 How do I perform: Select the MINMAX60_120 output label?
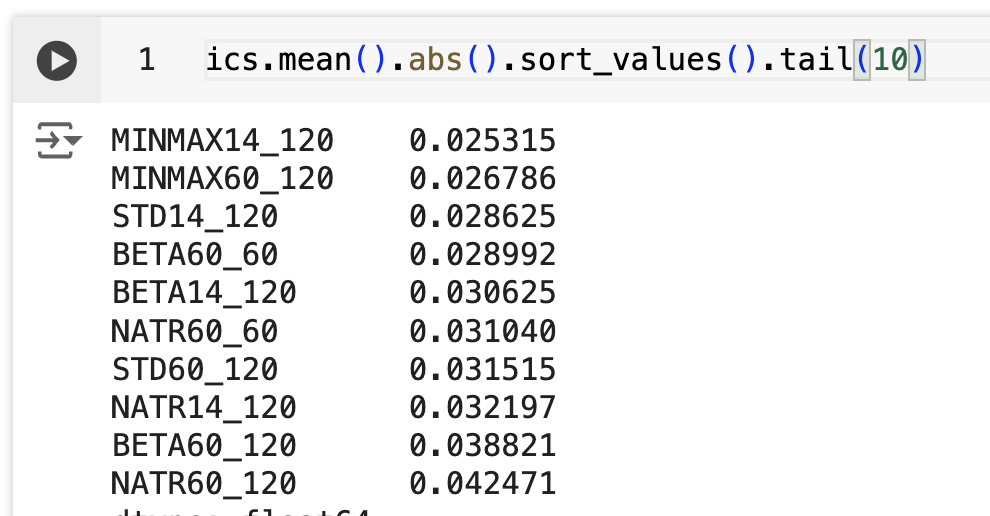click(223, 179)
